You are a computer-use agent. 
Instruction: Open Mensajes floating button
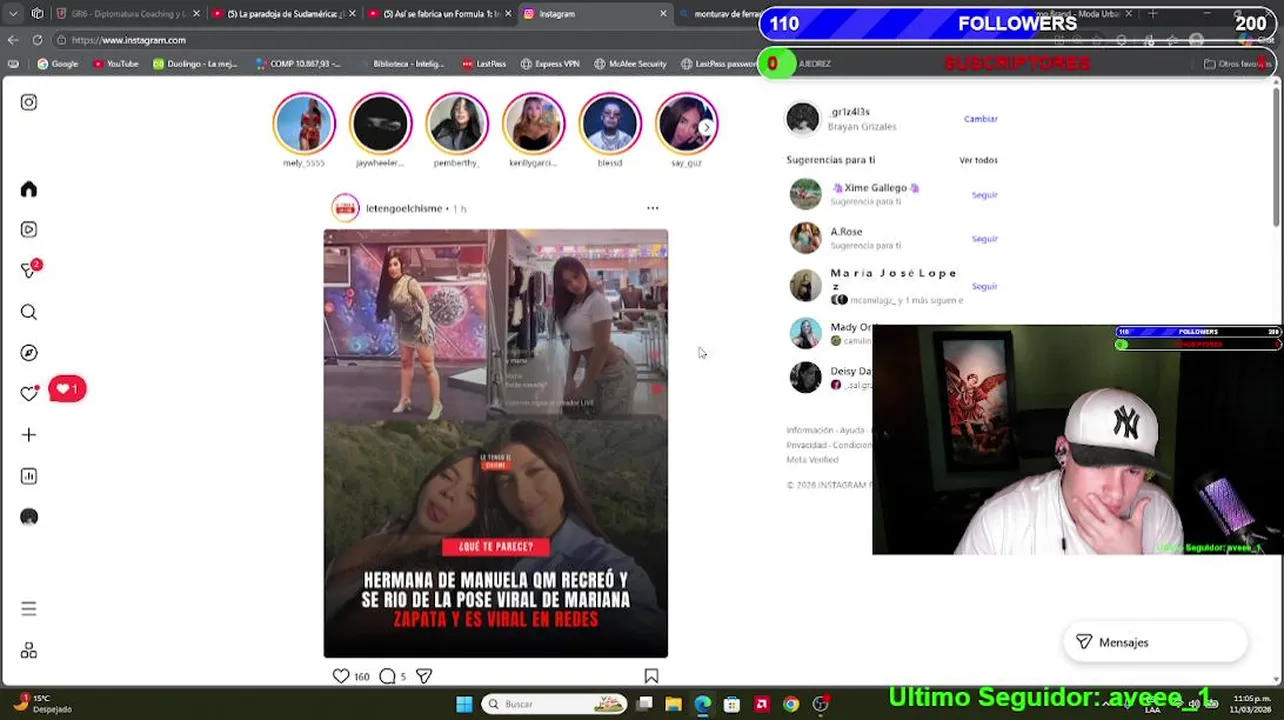[1155, 642]
